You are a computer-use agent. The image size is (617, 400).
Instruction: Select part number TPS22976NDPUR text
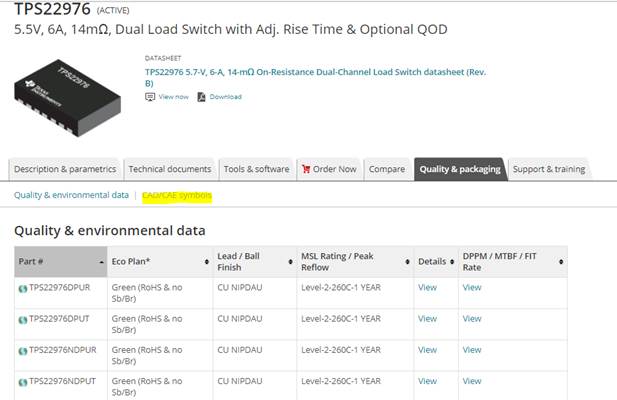tap(63, 350)
